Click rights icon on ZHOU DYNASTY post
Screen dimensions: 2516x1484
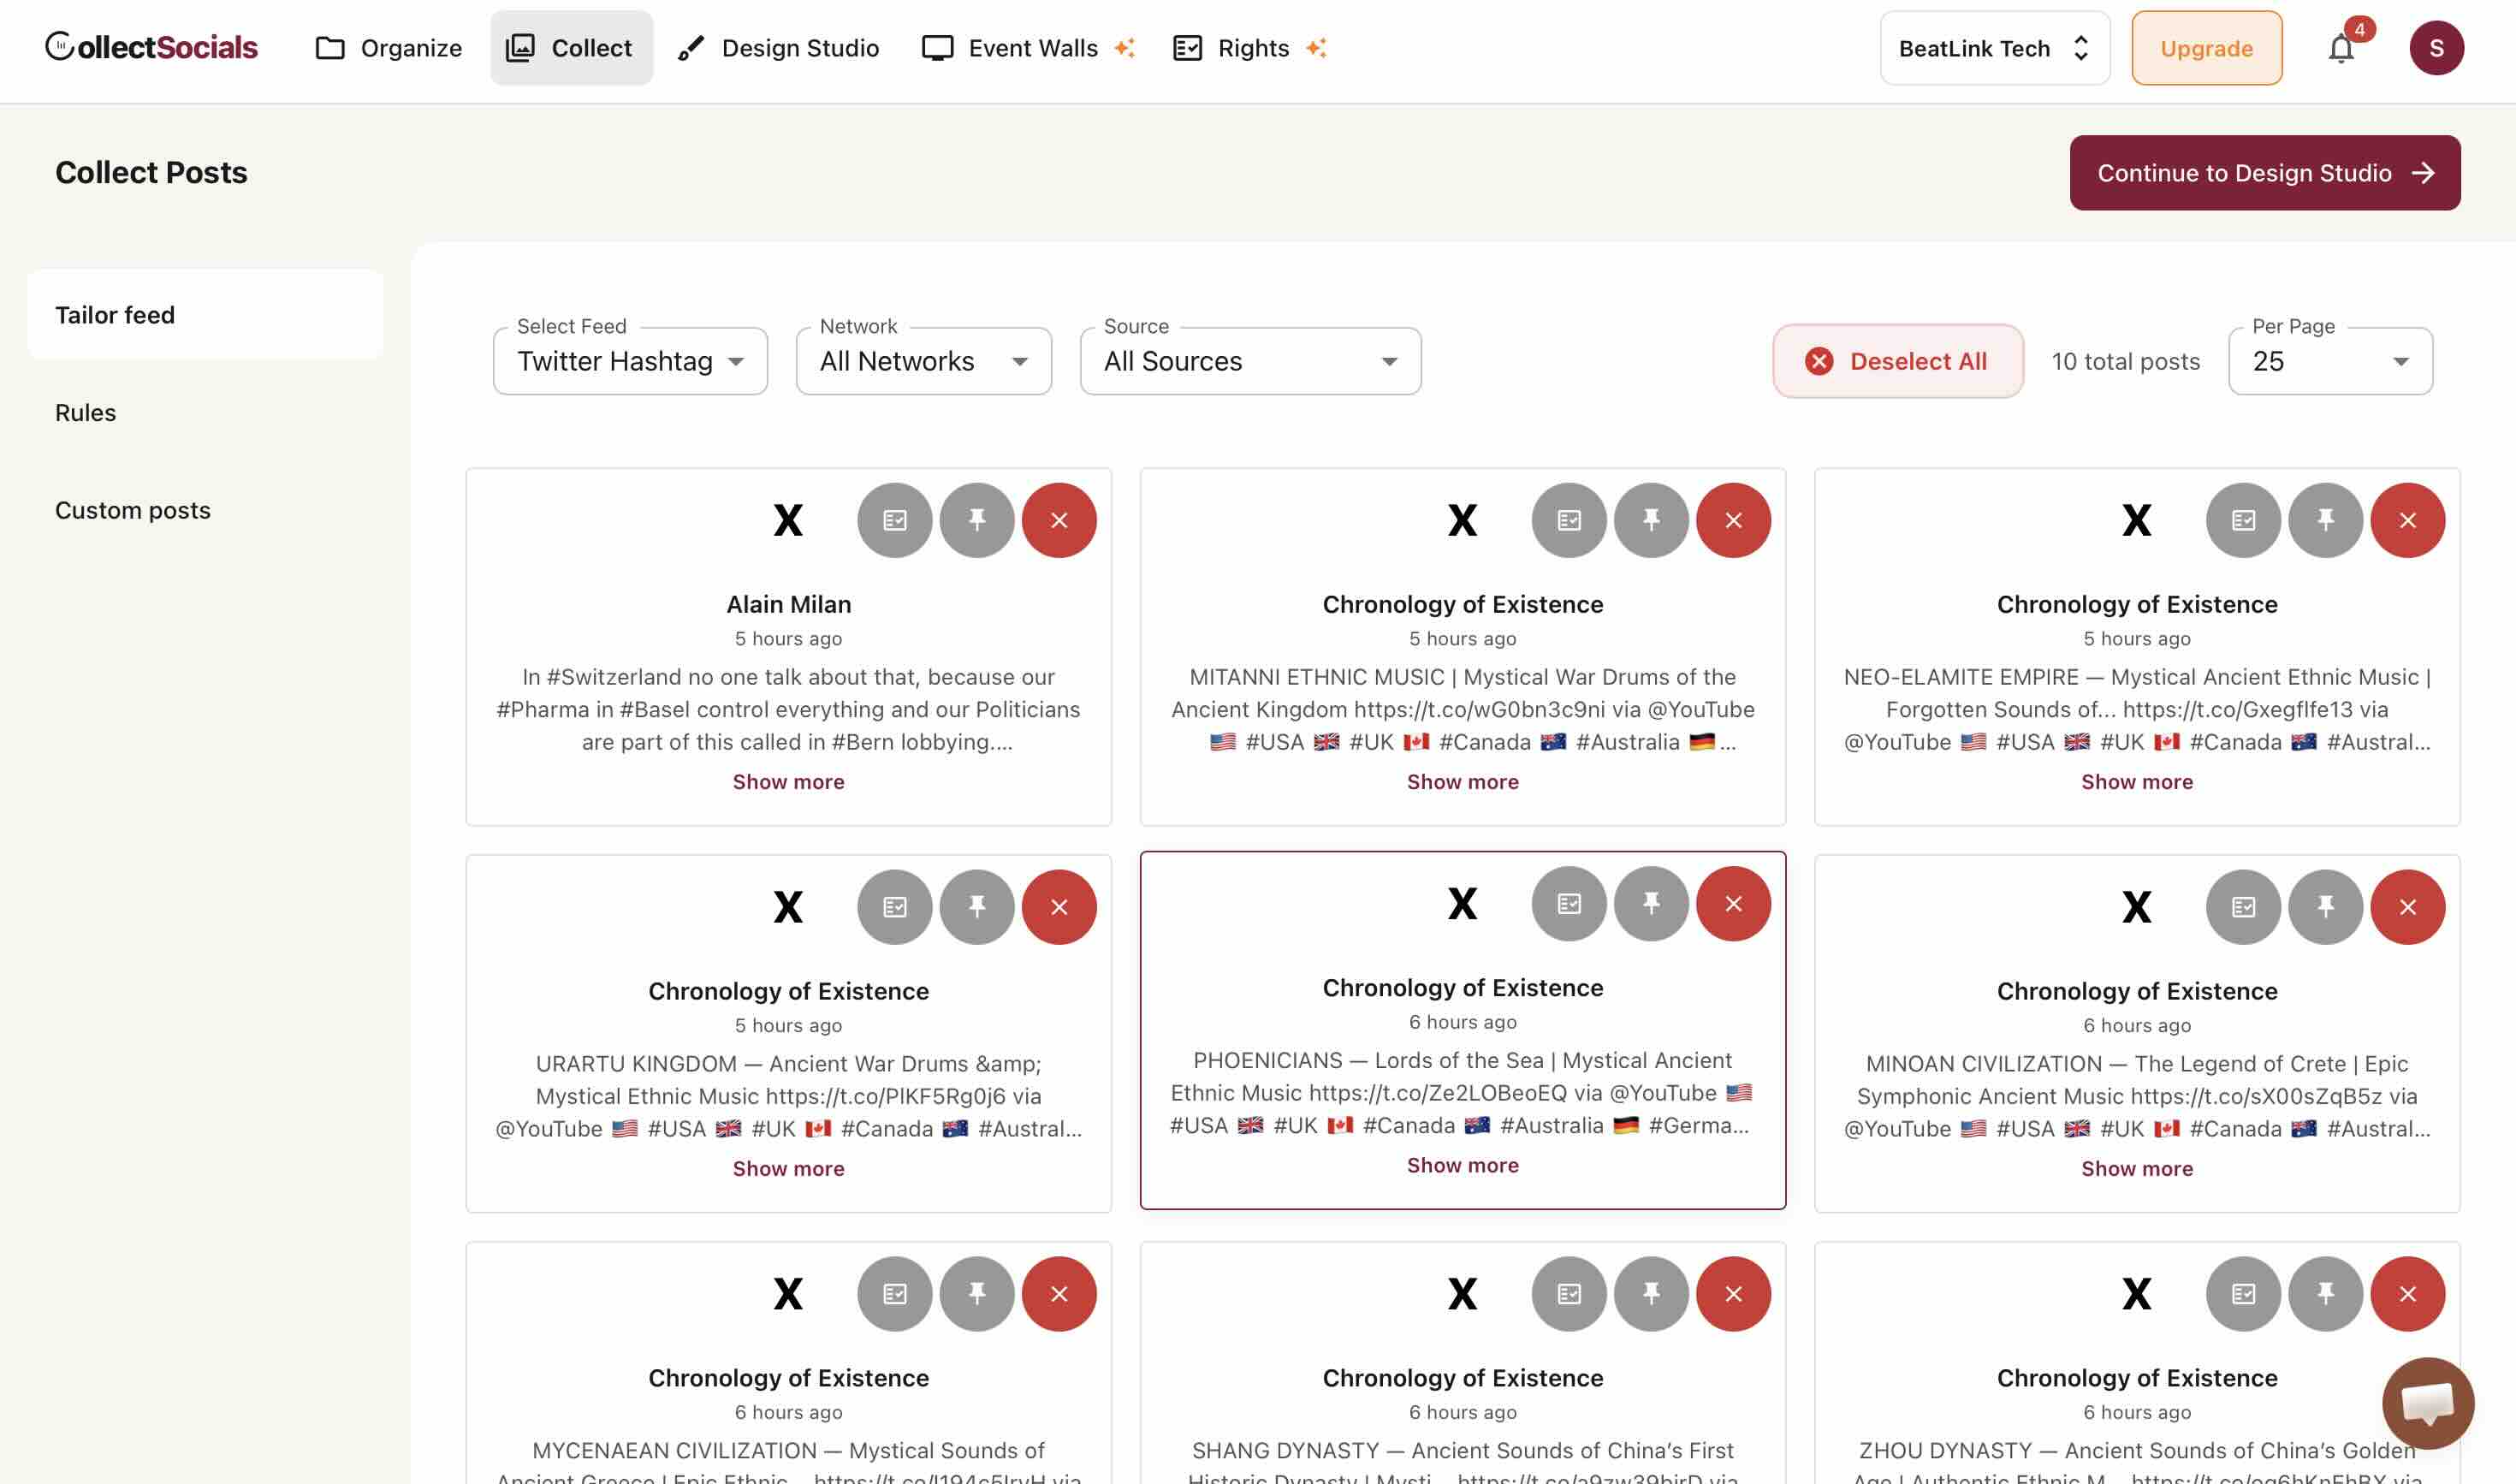coord(2243,1294)
